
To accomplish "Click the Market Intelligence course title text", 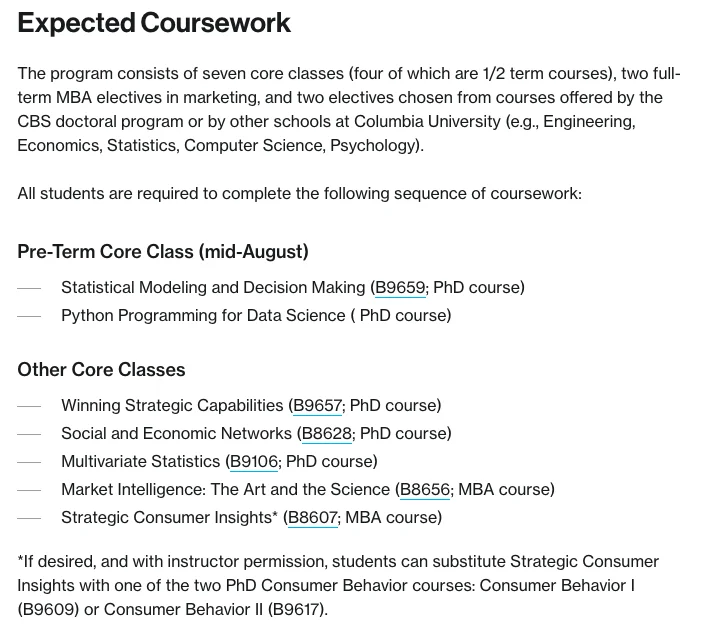I will click(225, 490).
